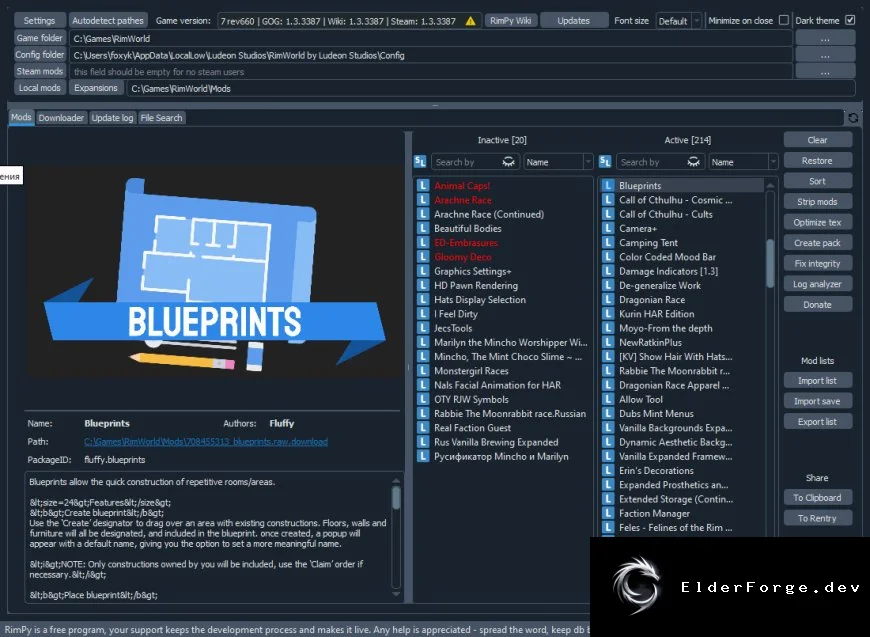Click Autodetect pathes button
The height and width of the screenshot is (637, 870).
pyautogui.click(x=108, y=21)
